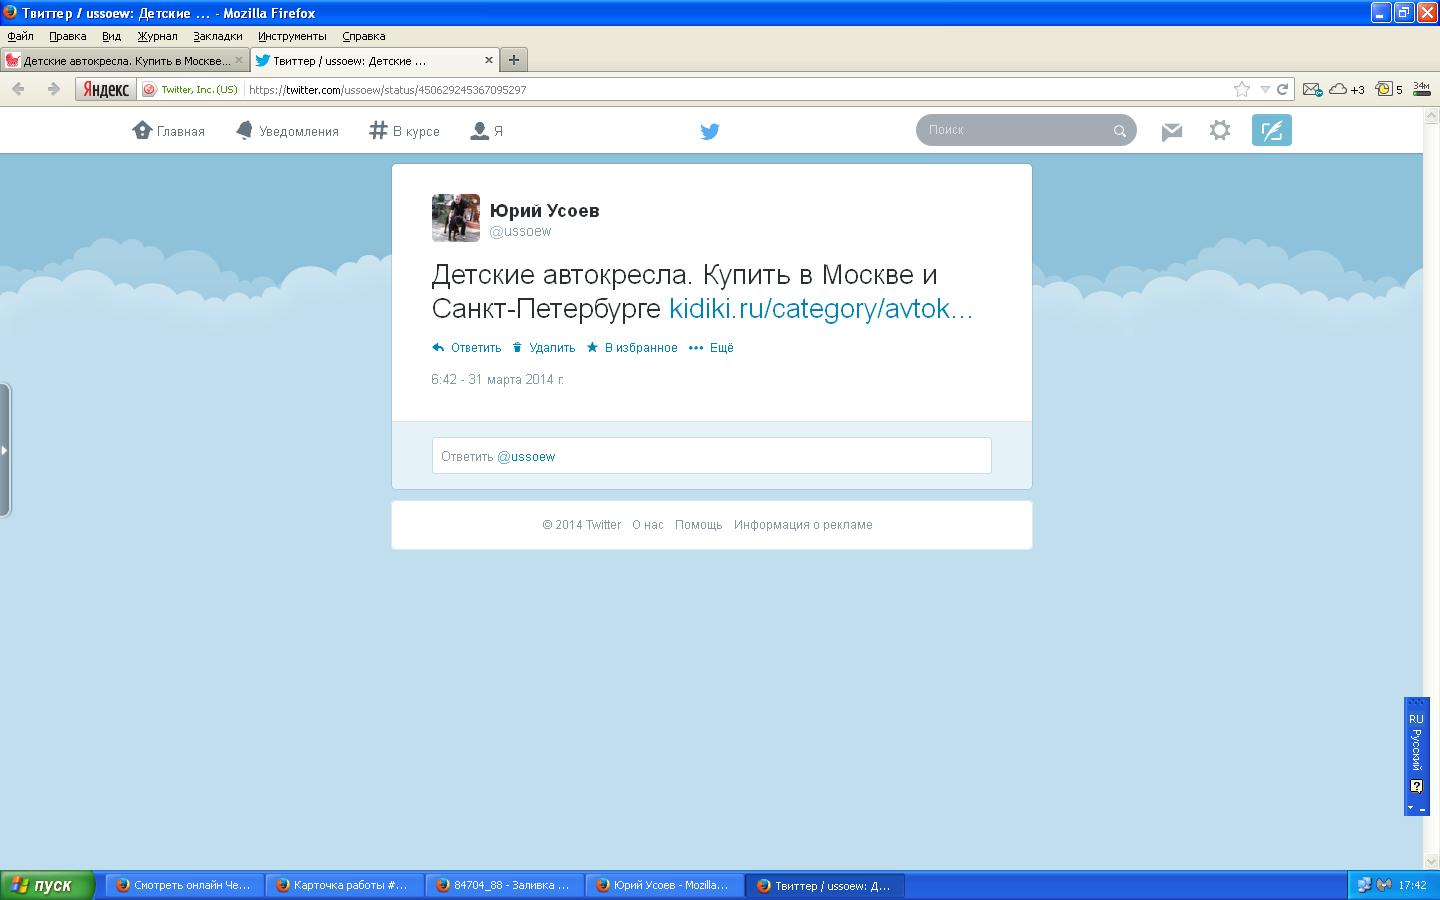The image size is (1440, 900).
Task: Open the URL history dropdown arrow
Action: [x=1265, y=89]
